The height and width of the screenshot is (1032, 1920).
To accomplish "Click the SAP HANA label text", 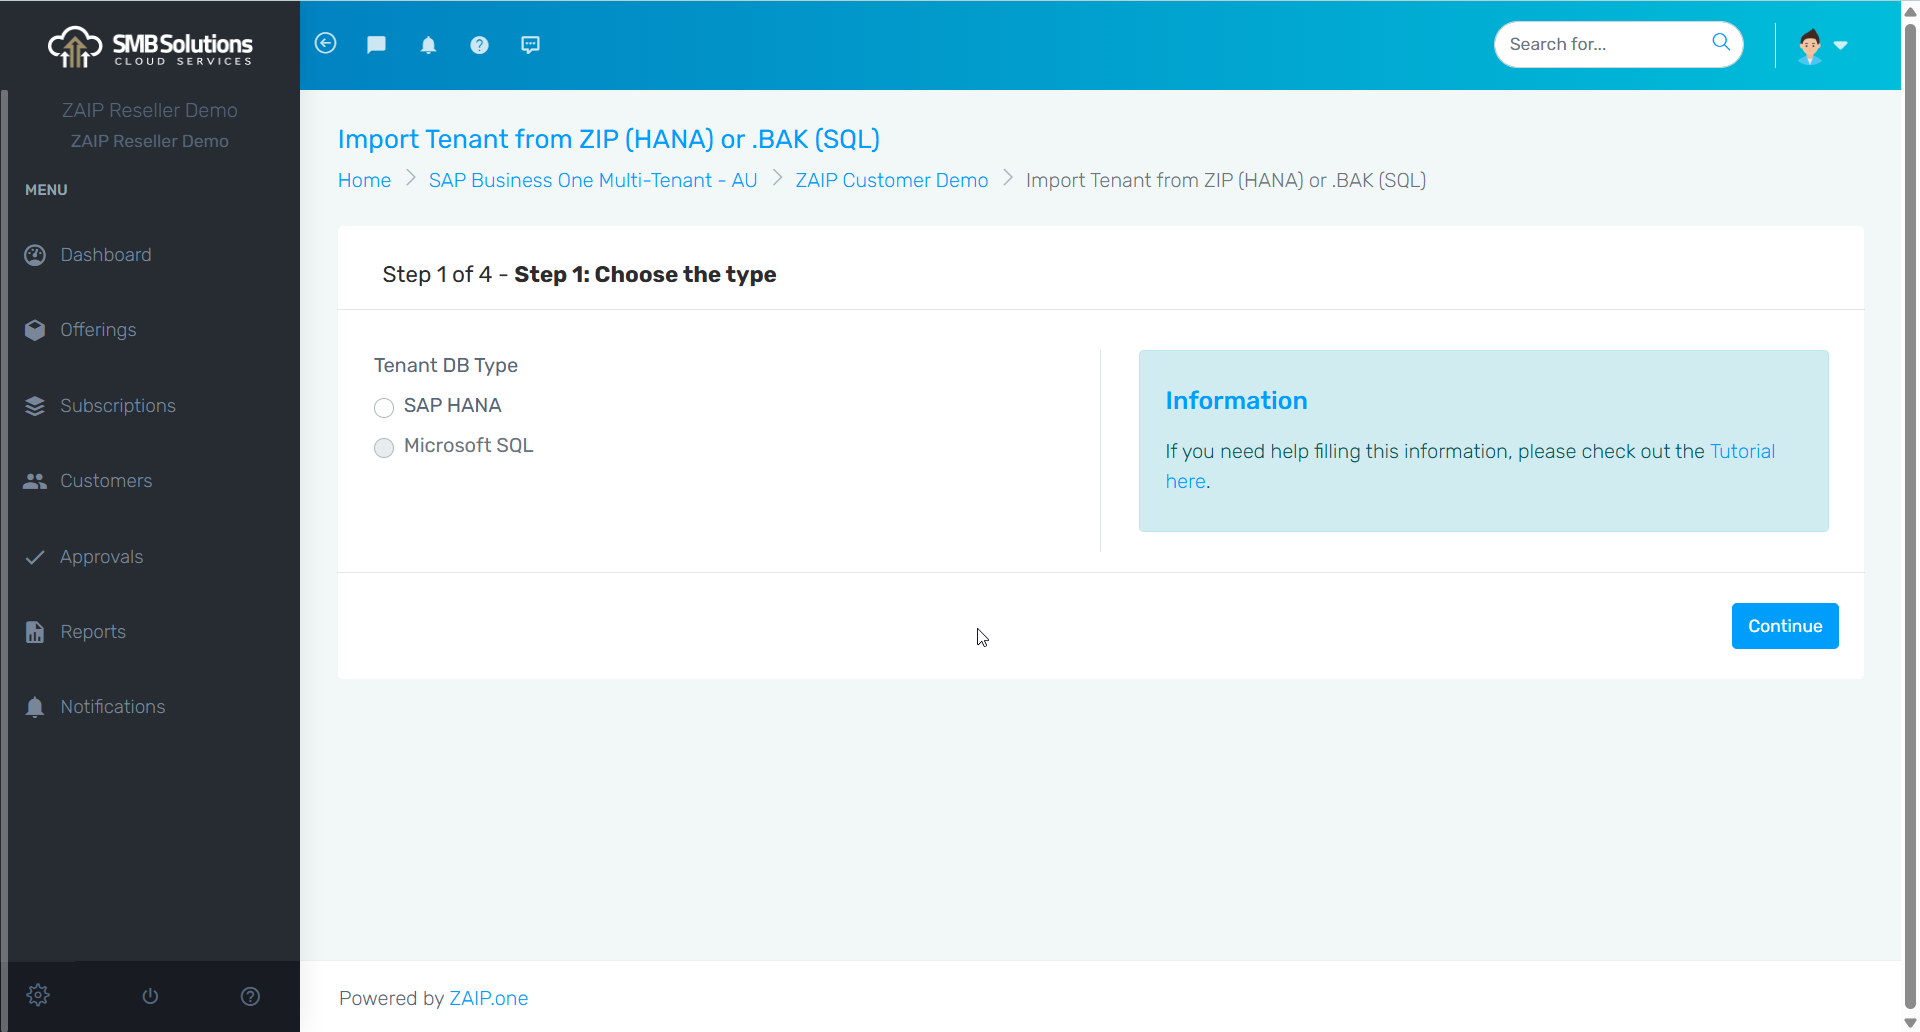I will pyautogui.click(x=453, y=405).
